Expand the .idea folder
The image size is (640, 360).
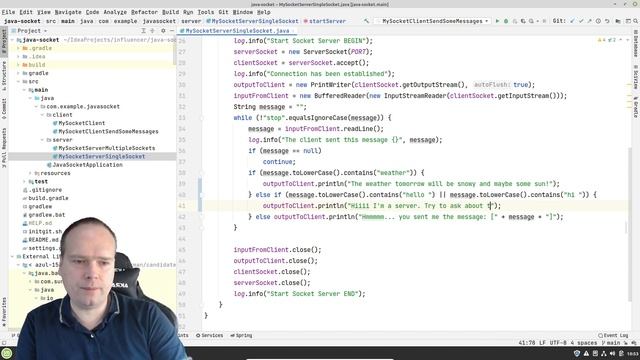pos(18,56)
